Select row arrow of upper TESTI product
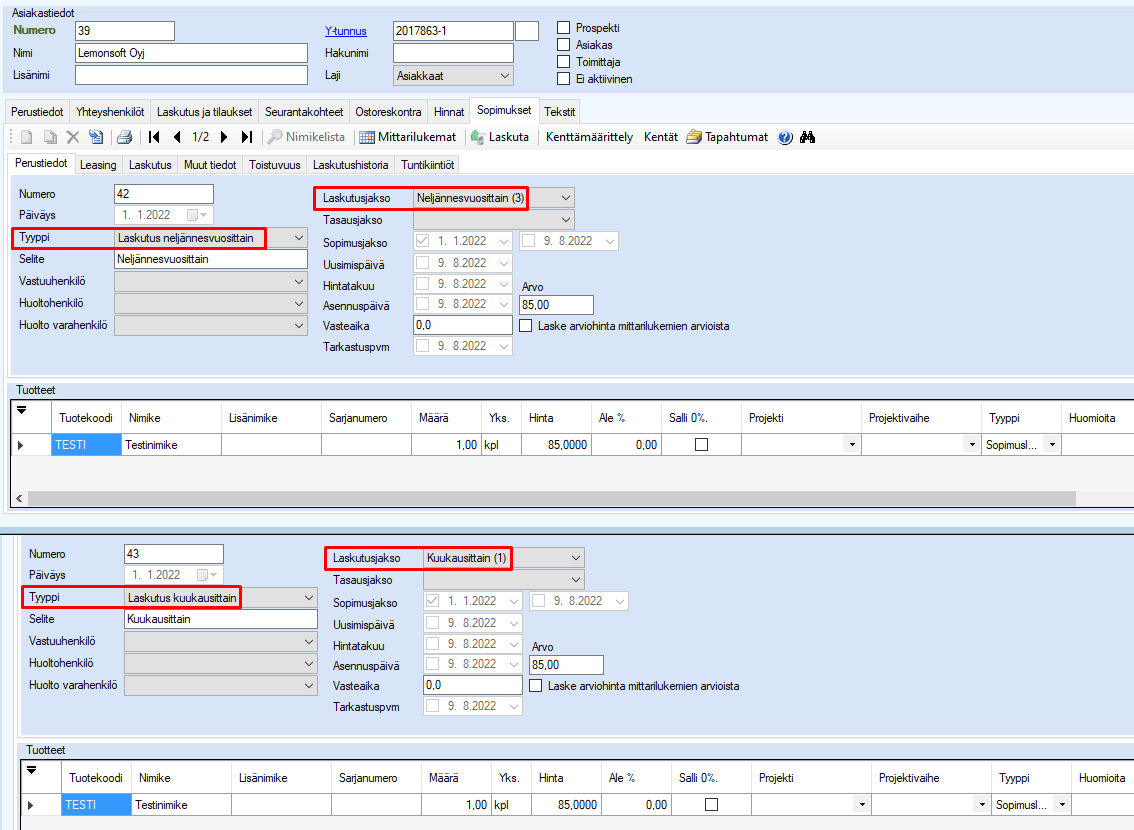Screen dimensions: 1134x830 (20, 445)
